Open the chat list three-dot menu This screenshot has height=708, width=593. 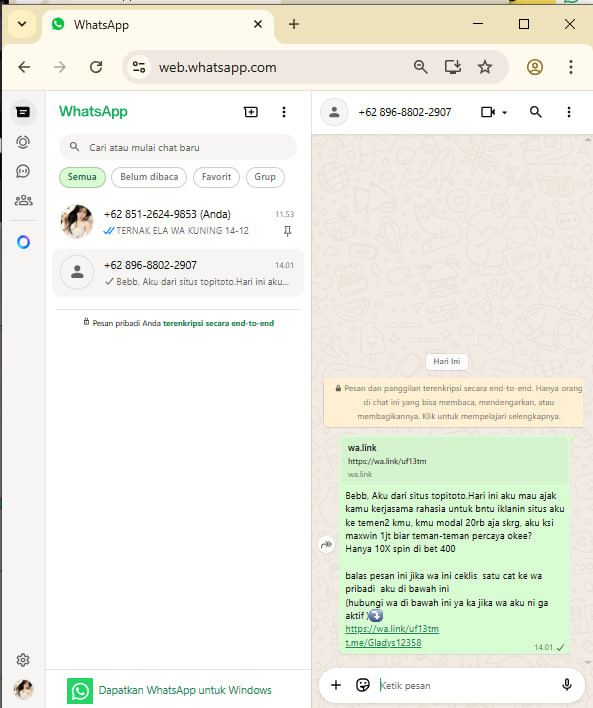pyautogui.click(x=284, y=112)
